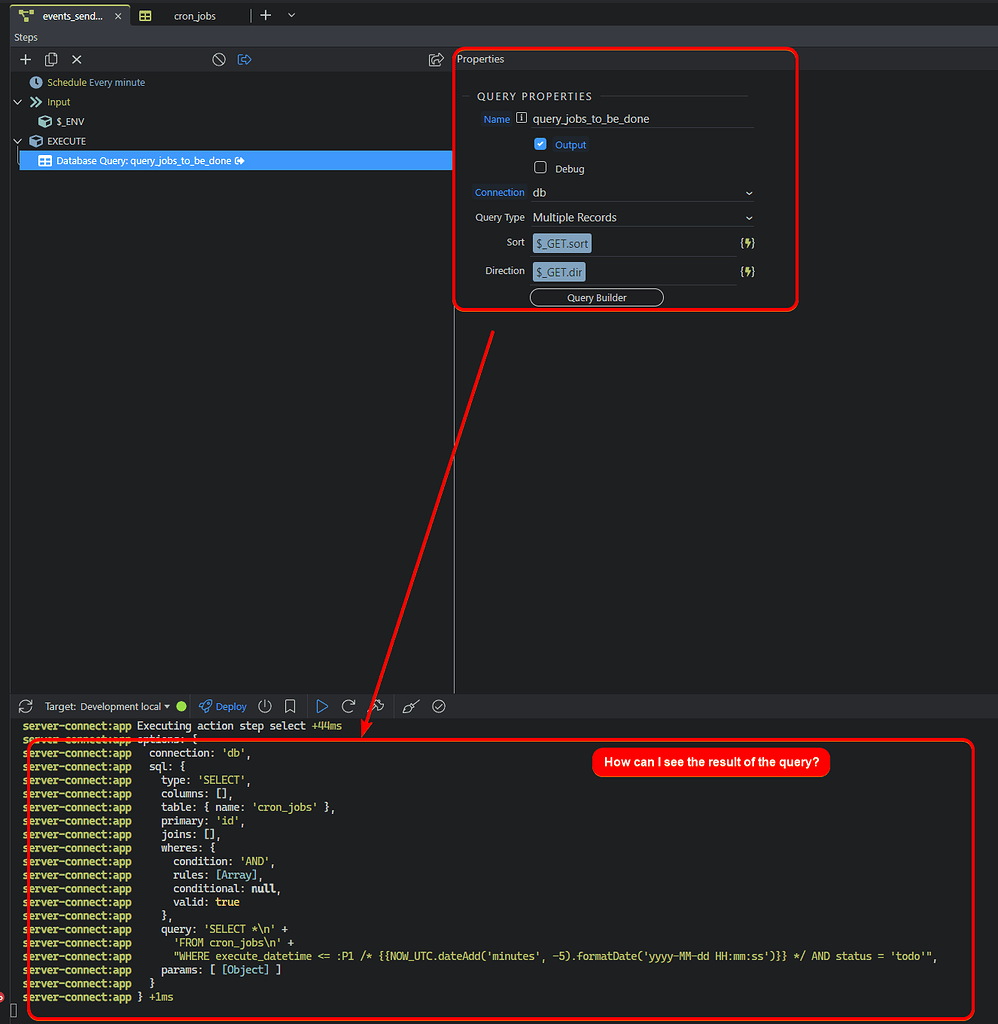Collapse the EXECUTE tree node
This screenshot has height=1024, width=998.
17,140
